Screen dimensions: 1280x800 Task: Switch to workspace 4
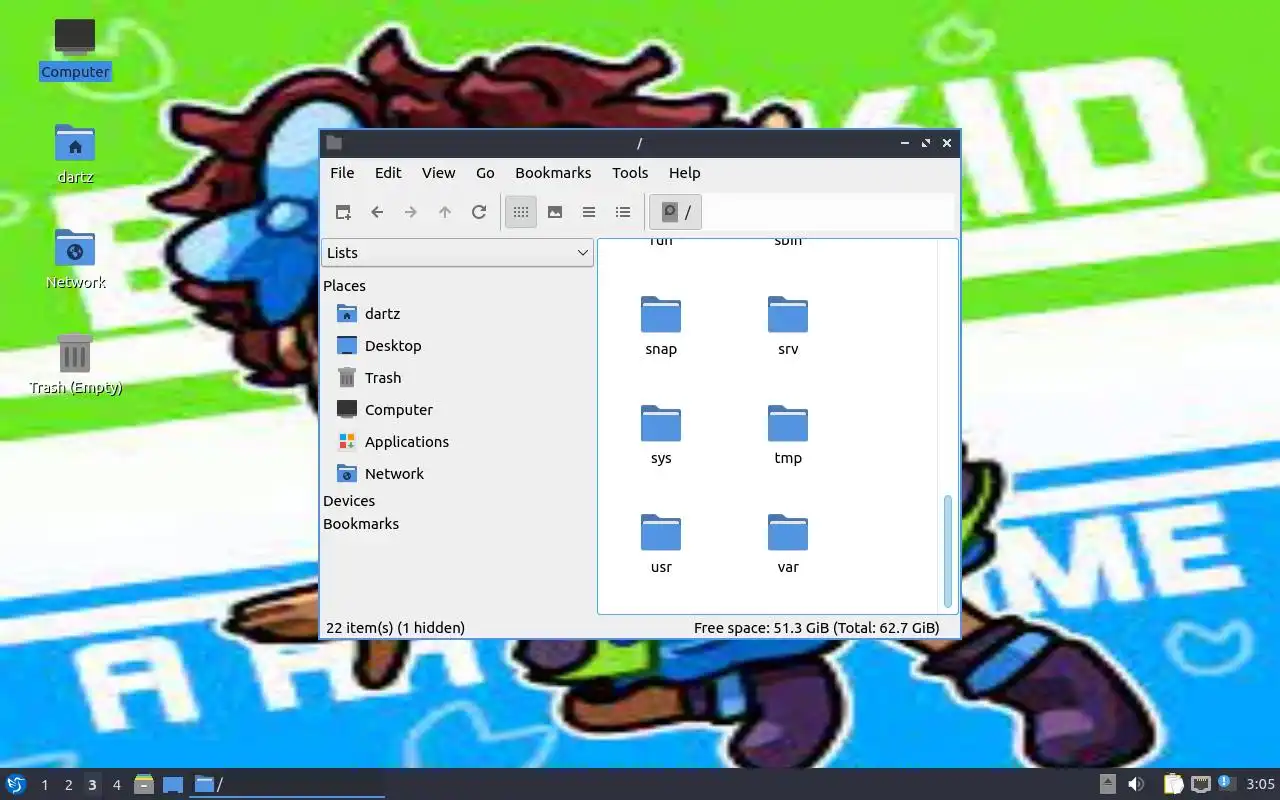[x=117, y=785]
